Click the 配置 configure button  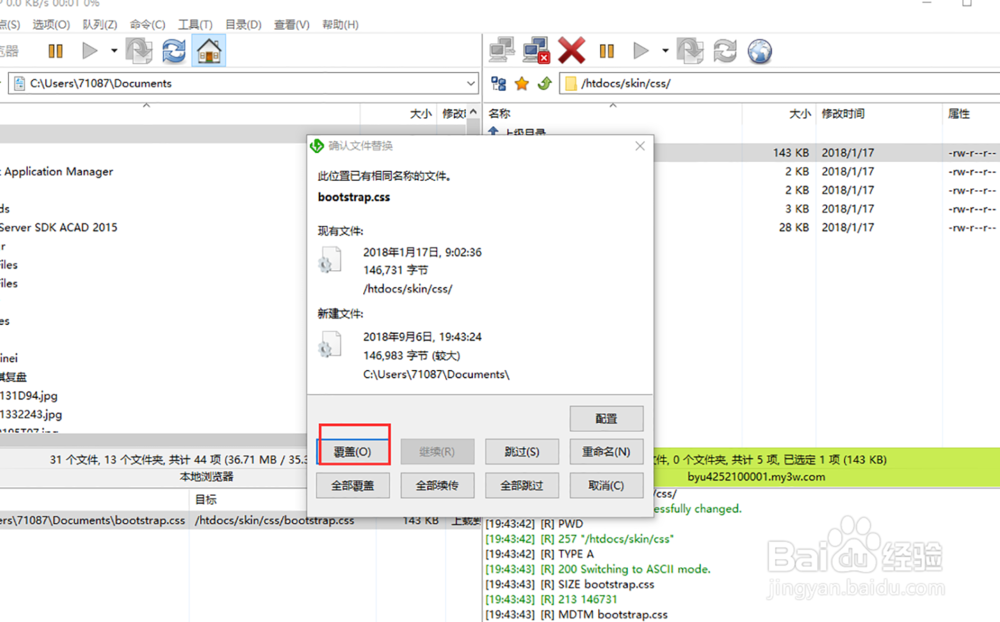[x=606, y=418]
